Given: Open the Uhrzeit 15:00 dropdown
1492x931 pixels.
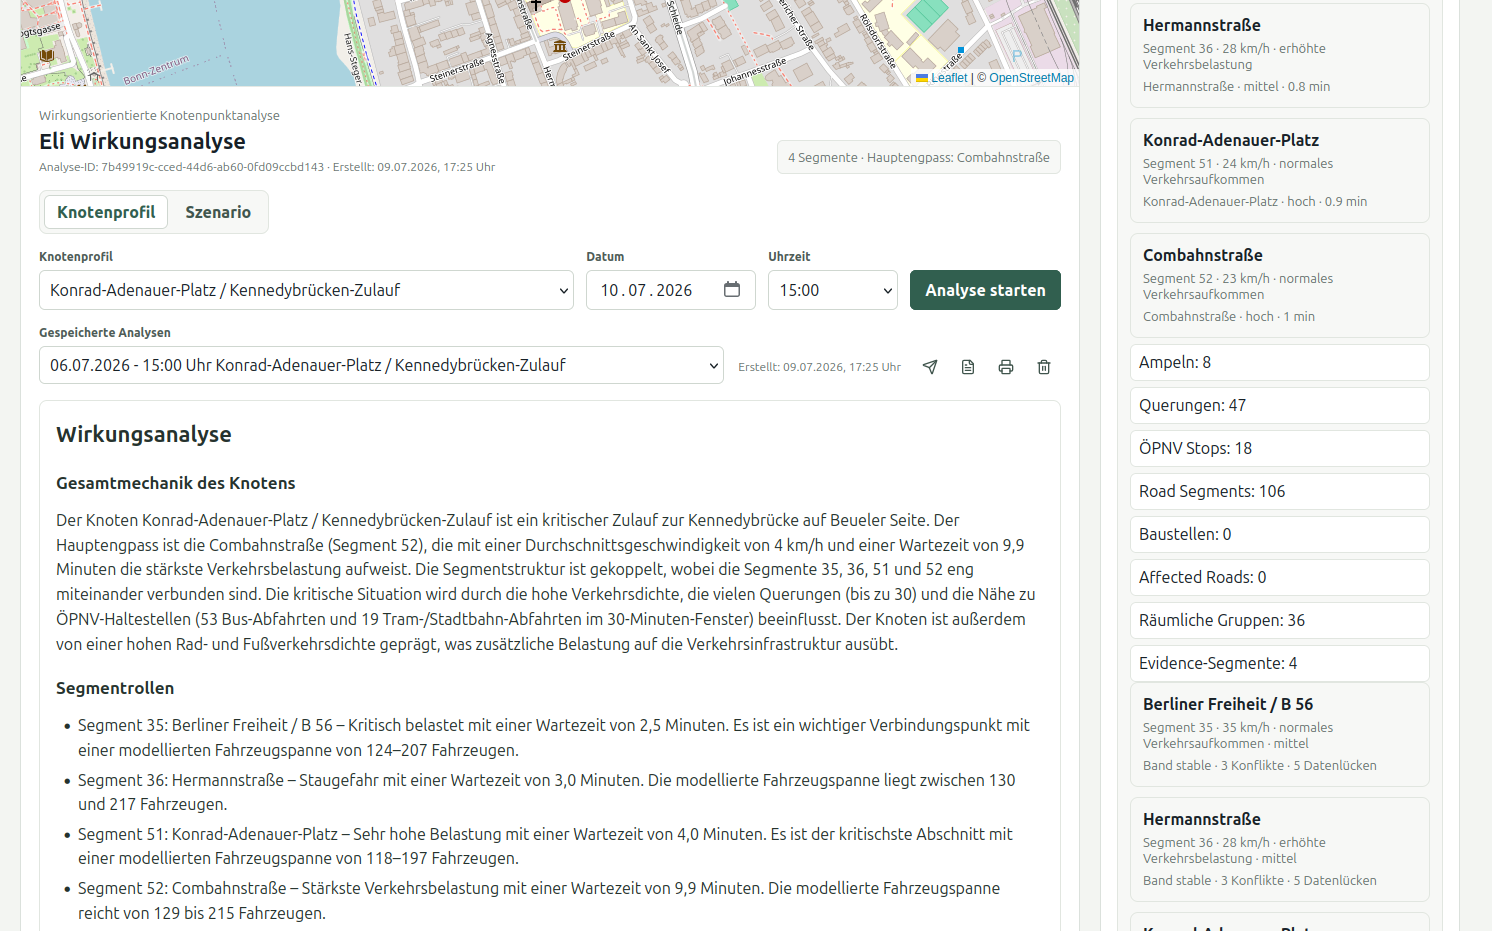Looking at the screenshot, I should [833, 290].
